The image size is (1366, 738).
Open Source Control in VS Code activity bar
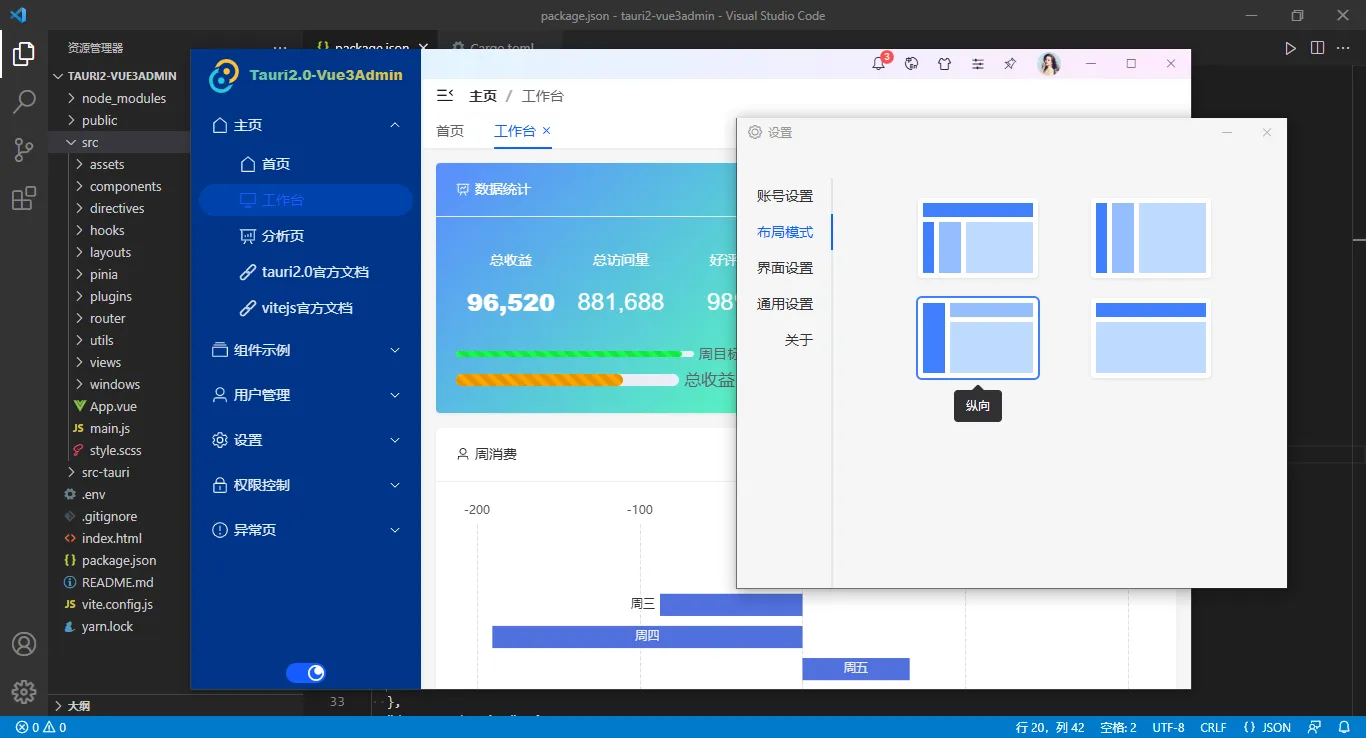coord(24,149)
